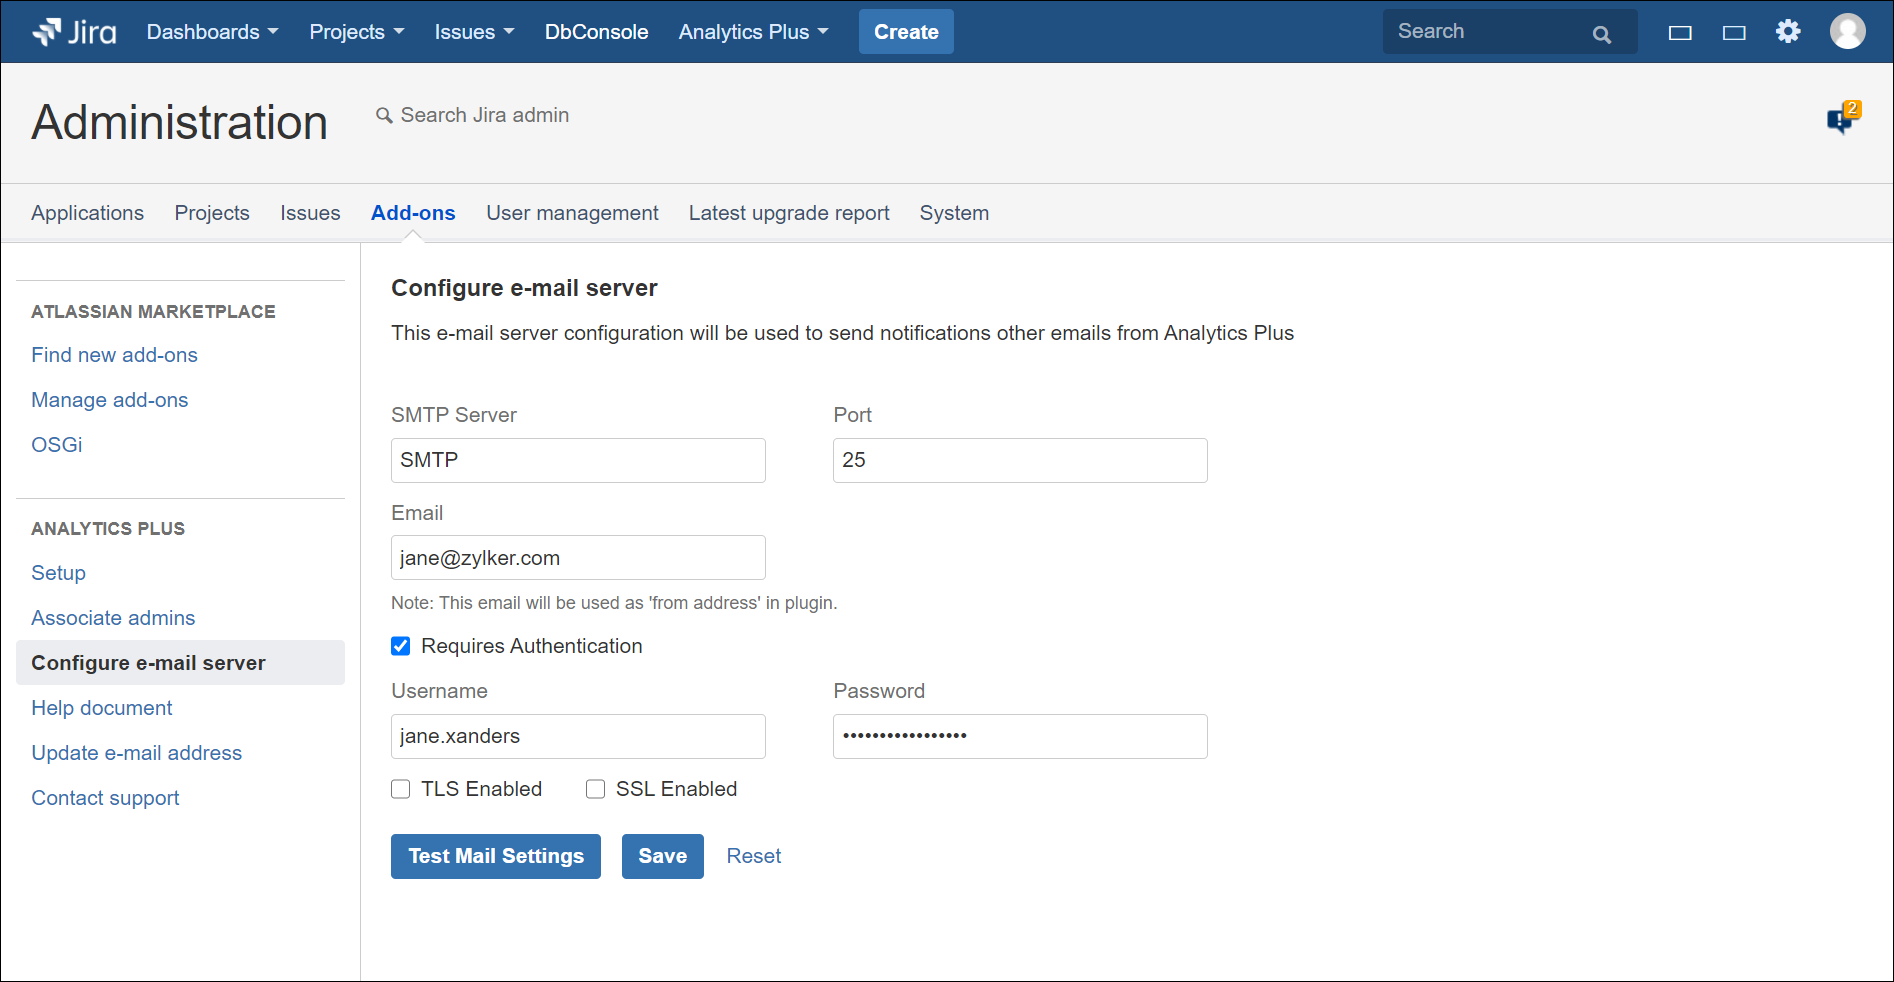This screenshot has height=982, width=1894.
Task: Open the user profile avatar
Action: [1847, 32]
